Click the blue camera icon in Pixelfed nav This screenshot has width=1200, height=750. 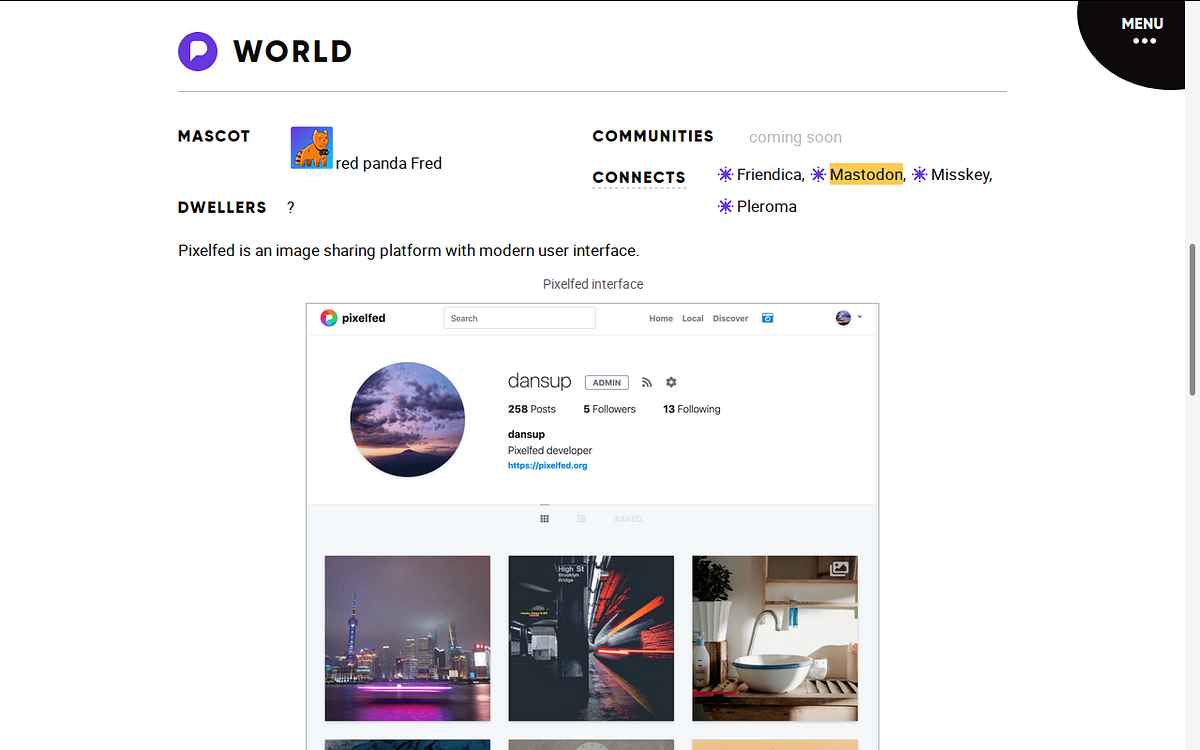(768, 318)
